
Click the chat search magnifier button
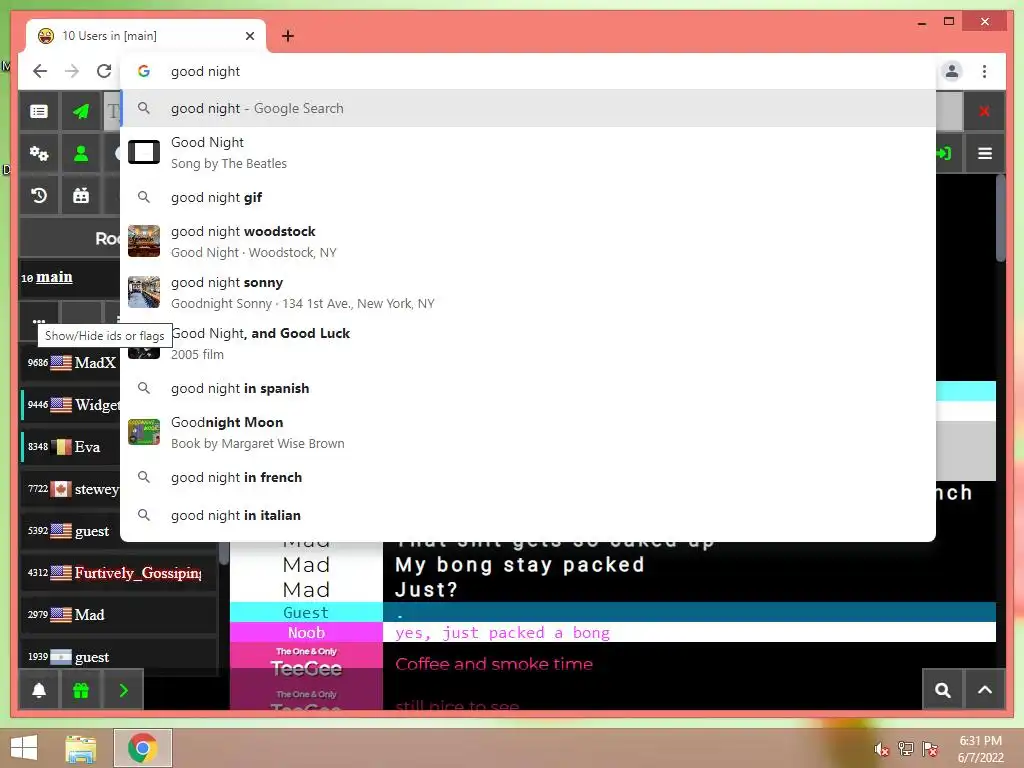(943, 690)
